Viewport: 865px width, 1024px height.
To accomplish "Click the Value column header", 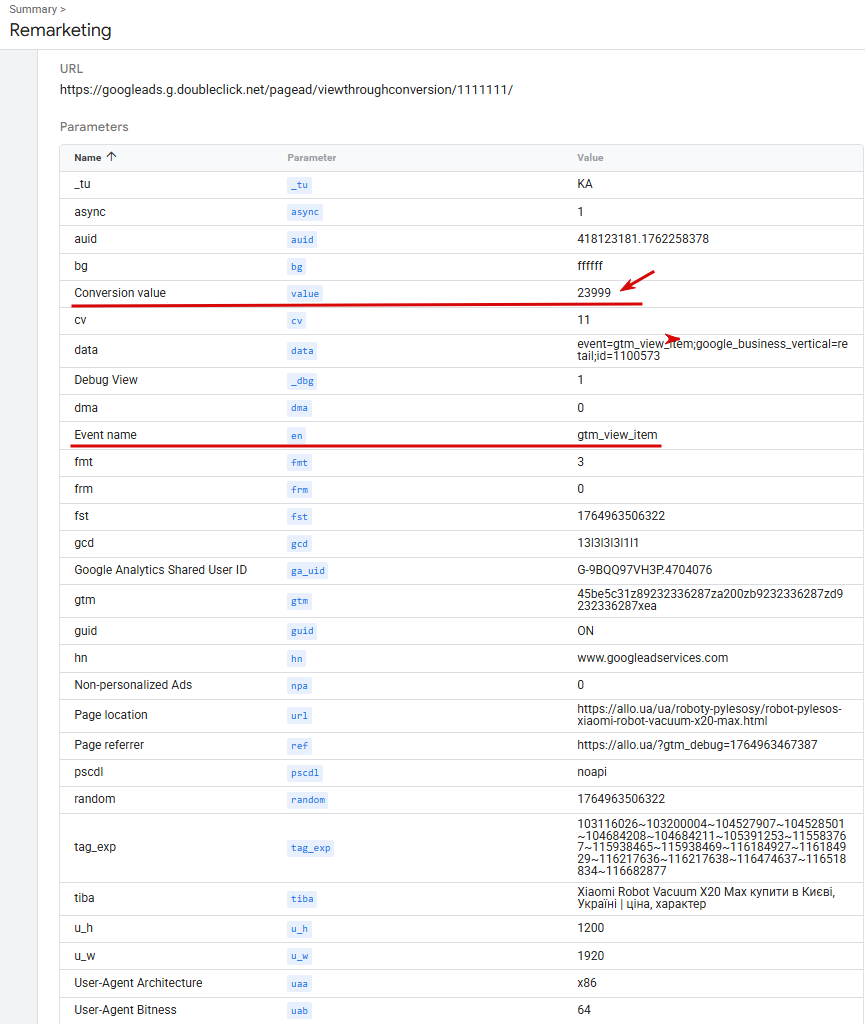I will click(x=590, y=158).
